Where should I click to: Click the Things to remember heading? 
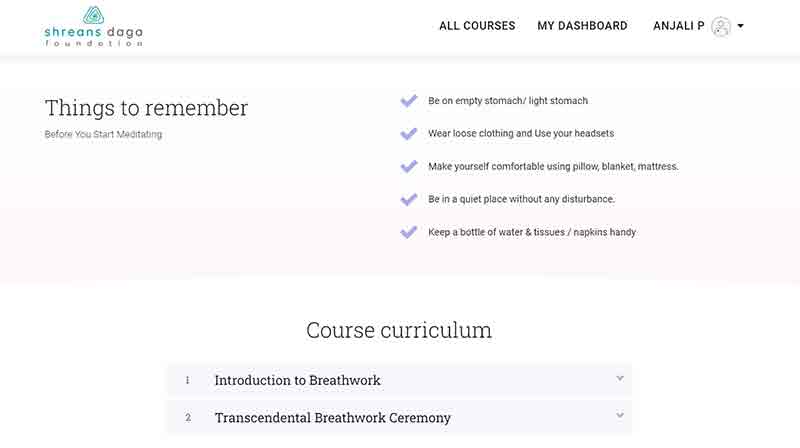tap(146, 108)
